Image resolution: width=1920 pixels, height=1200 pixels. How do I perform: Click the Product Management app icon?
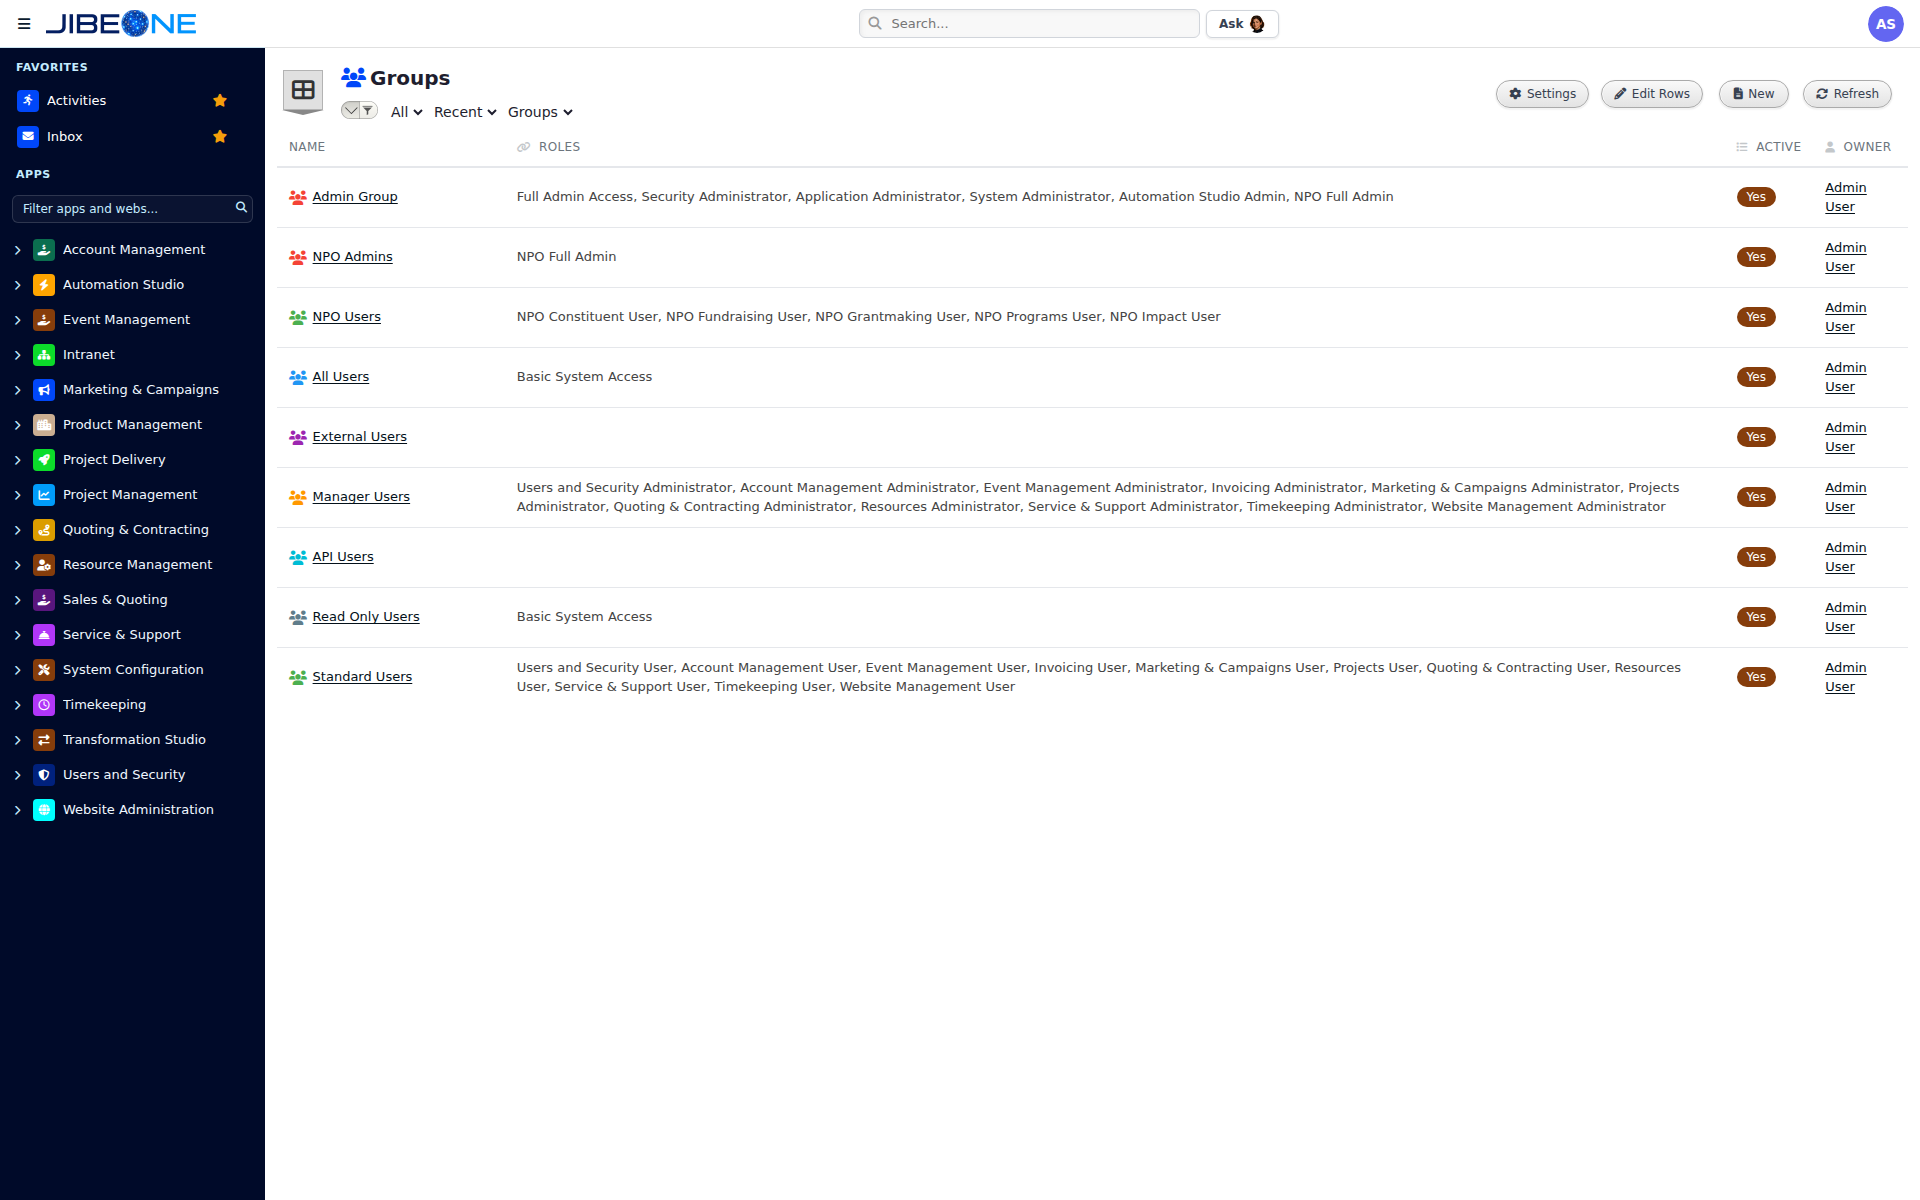pos(44,425)
